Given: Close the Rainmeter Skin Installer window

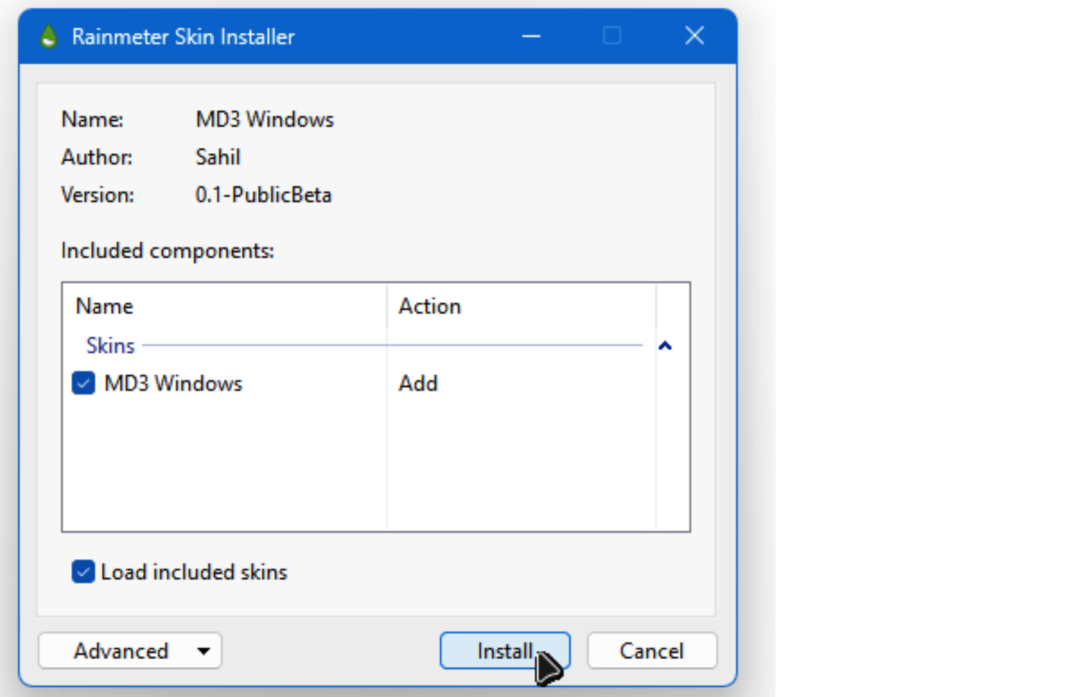Looking at the screenshot, I should (x=695, y=37).
